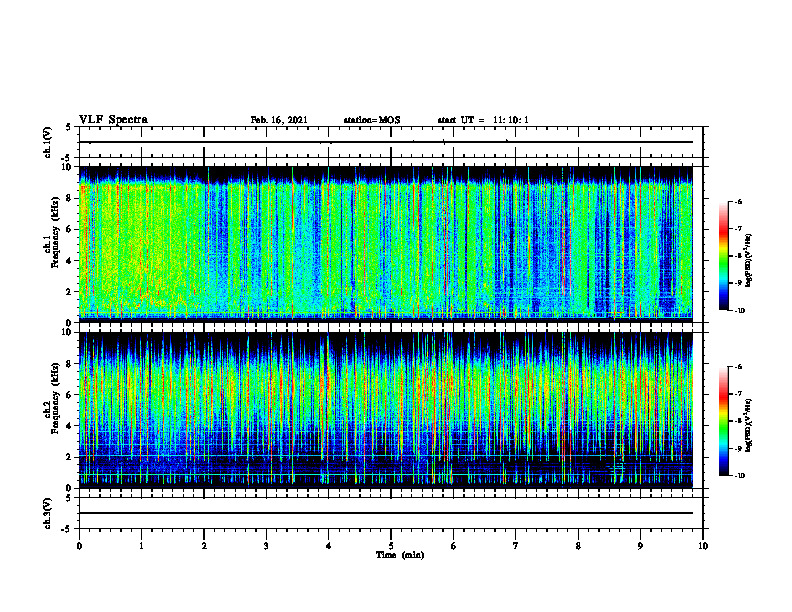The width and height of the screenshot is (792, 612).
Task: Click the ch.3 voltage waveform trace
Action: point(386,513)
